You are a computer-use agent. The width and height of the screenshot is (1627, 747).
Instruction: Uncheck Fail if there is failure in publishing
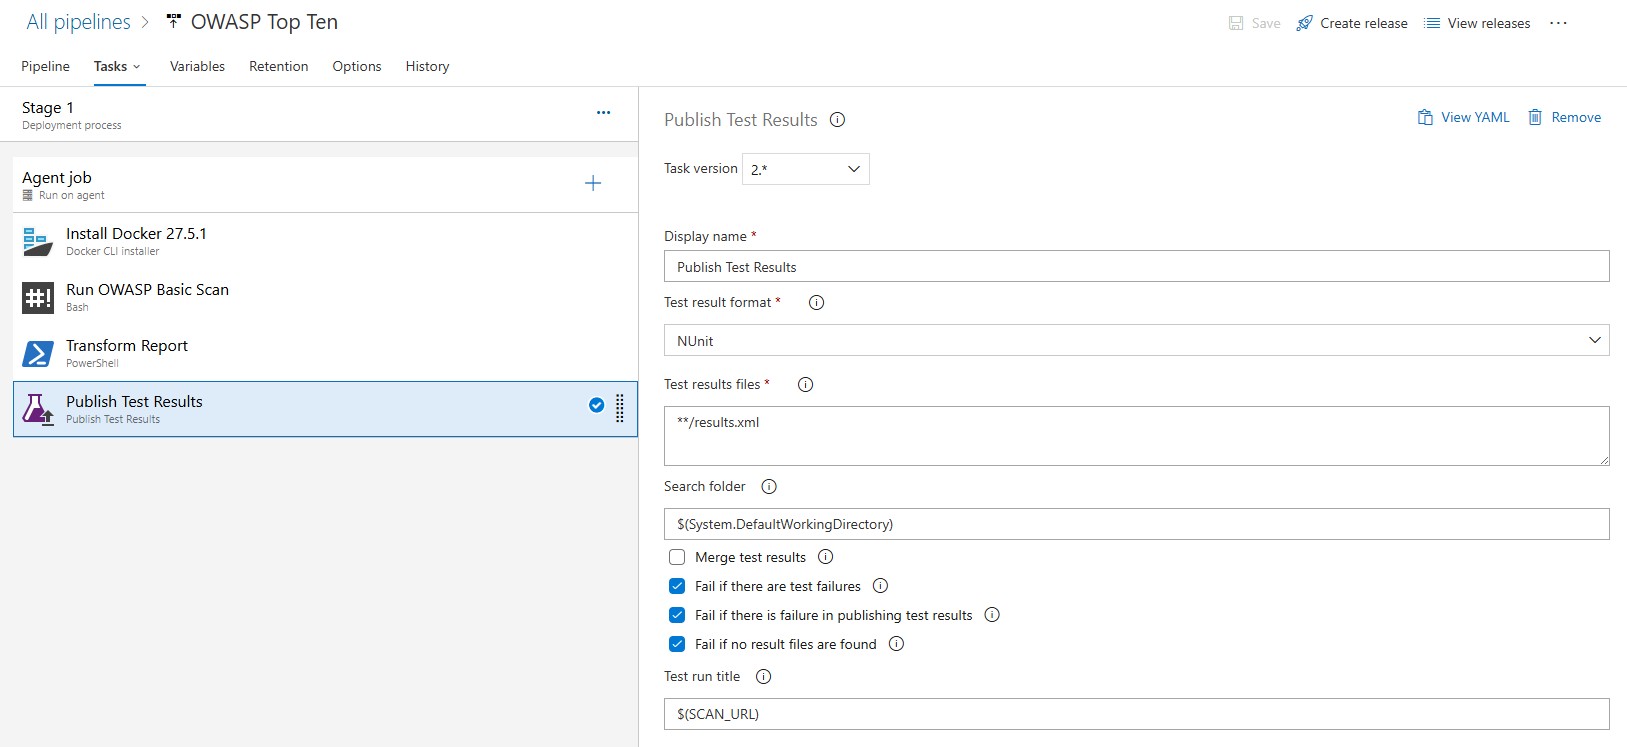(677, 615)
